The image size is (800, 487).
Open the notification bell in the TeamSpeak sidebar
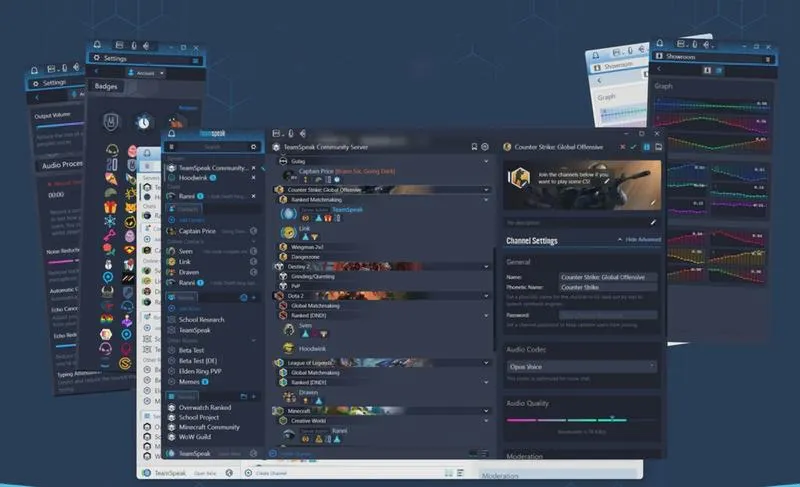(171, 134)
